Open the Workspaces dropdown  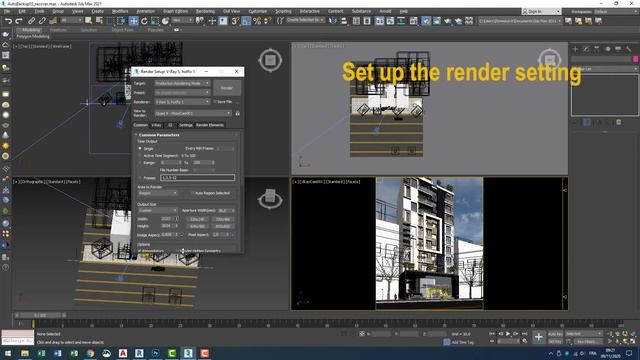click(x=616, y=11)
